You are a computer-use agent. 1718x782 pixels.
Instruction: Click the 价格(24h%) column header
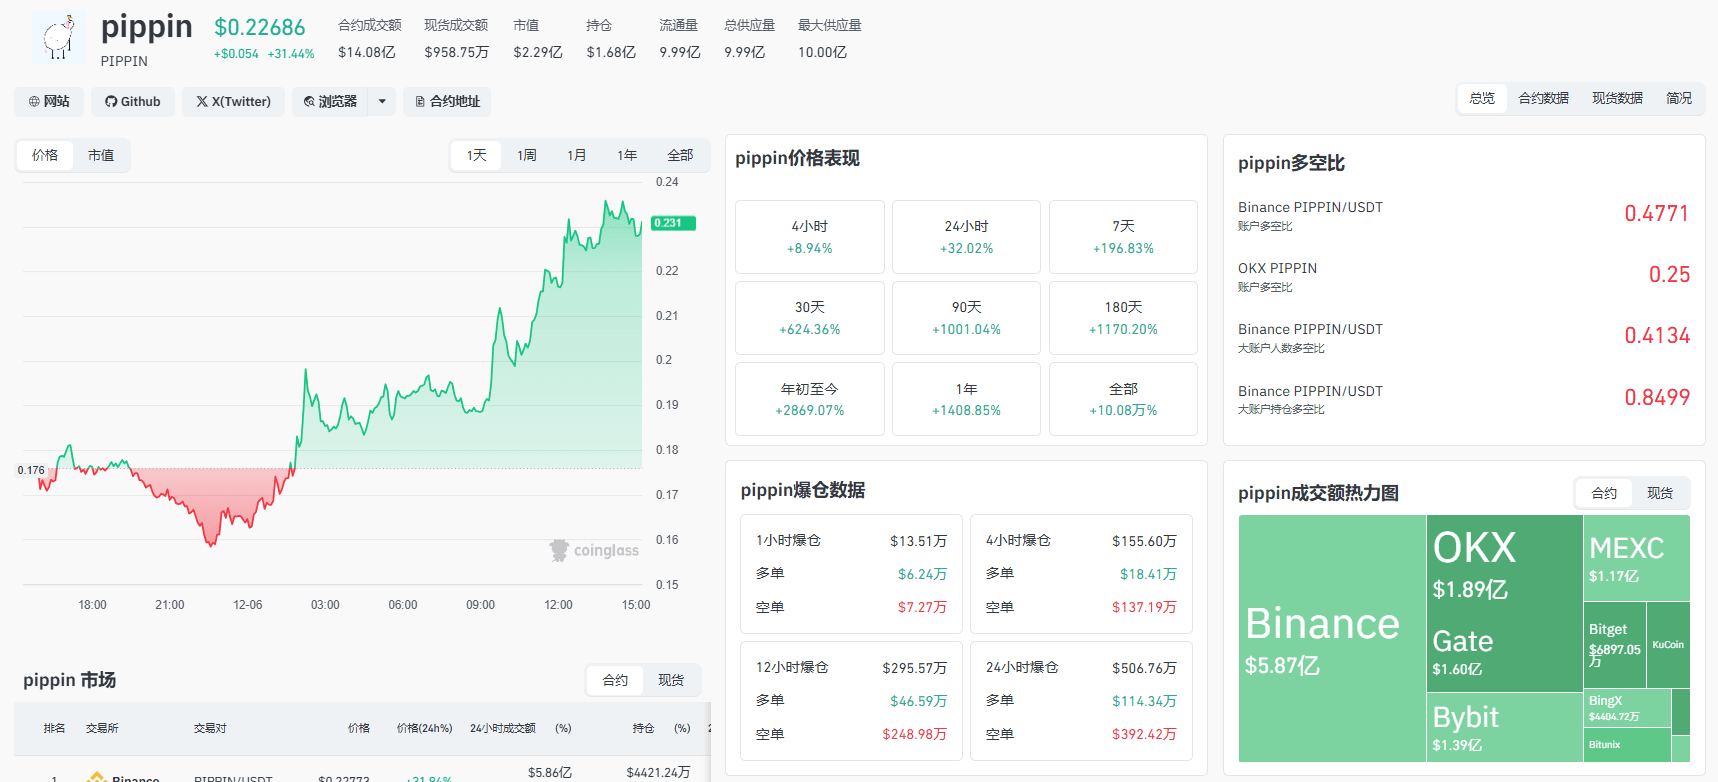pyautogui.click(x=424, y=728)
